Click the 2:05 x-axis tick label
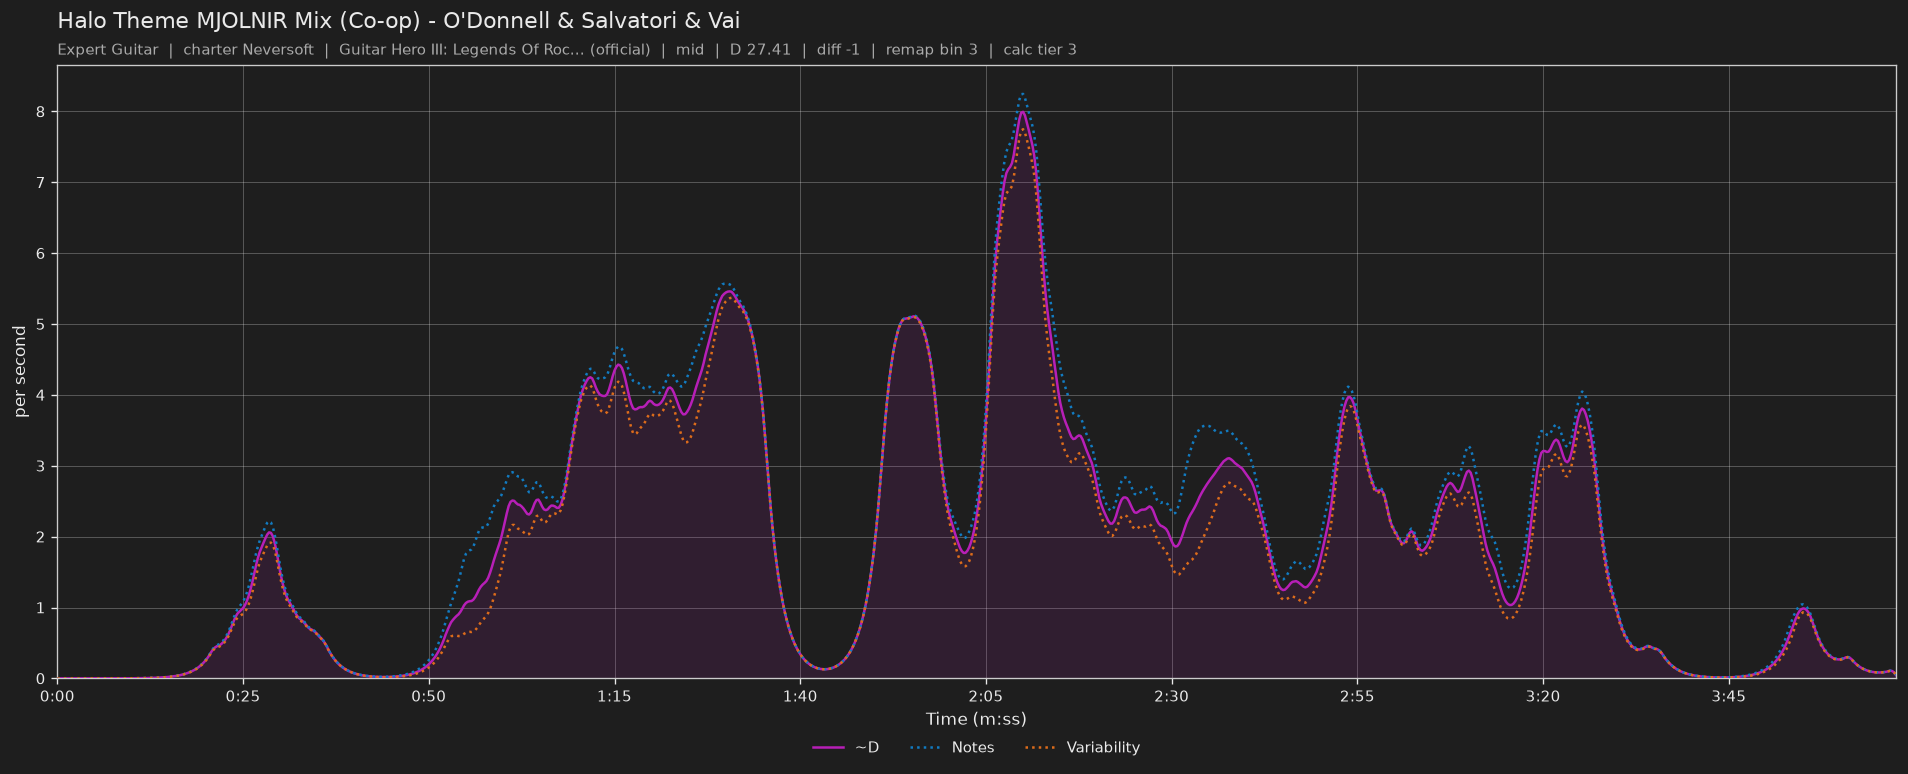This screenshot has width=1908, height=774. point(986,696)
